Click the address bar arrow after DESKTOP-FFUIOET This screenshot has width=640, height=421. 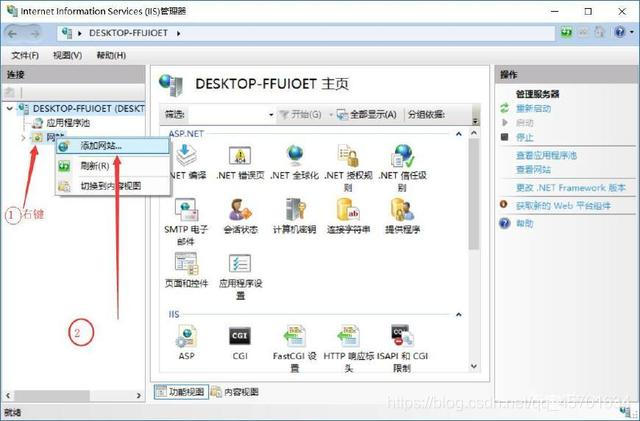pyautogui.click(x=178, y=33)
